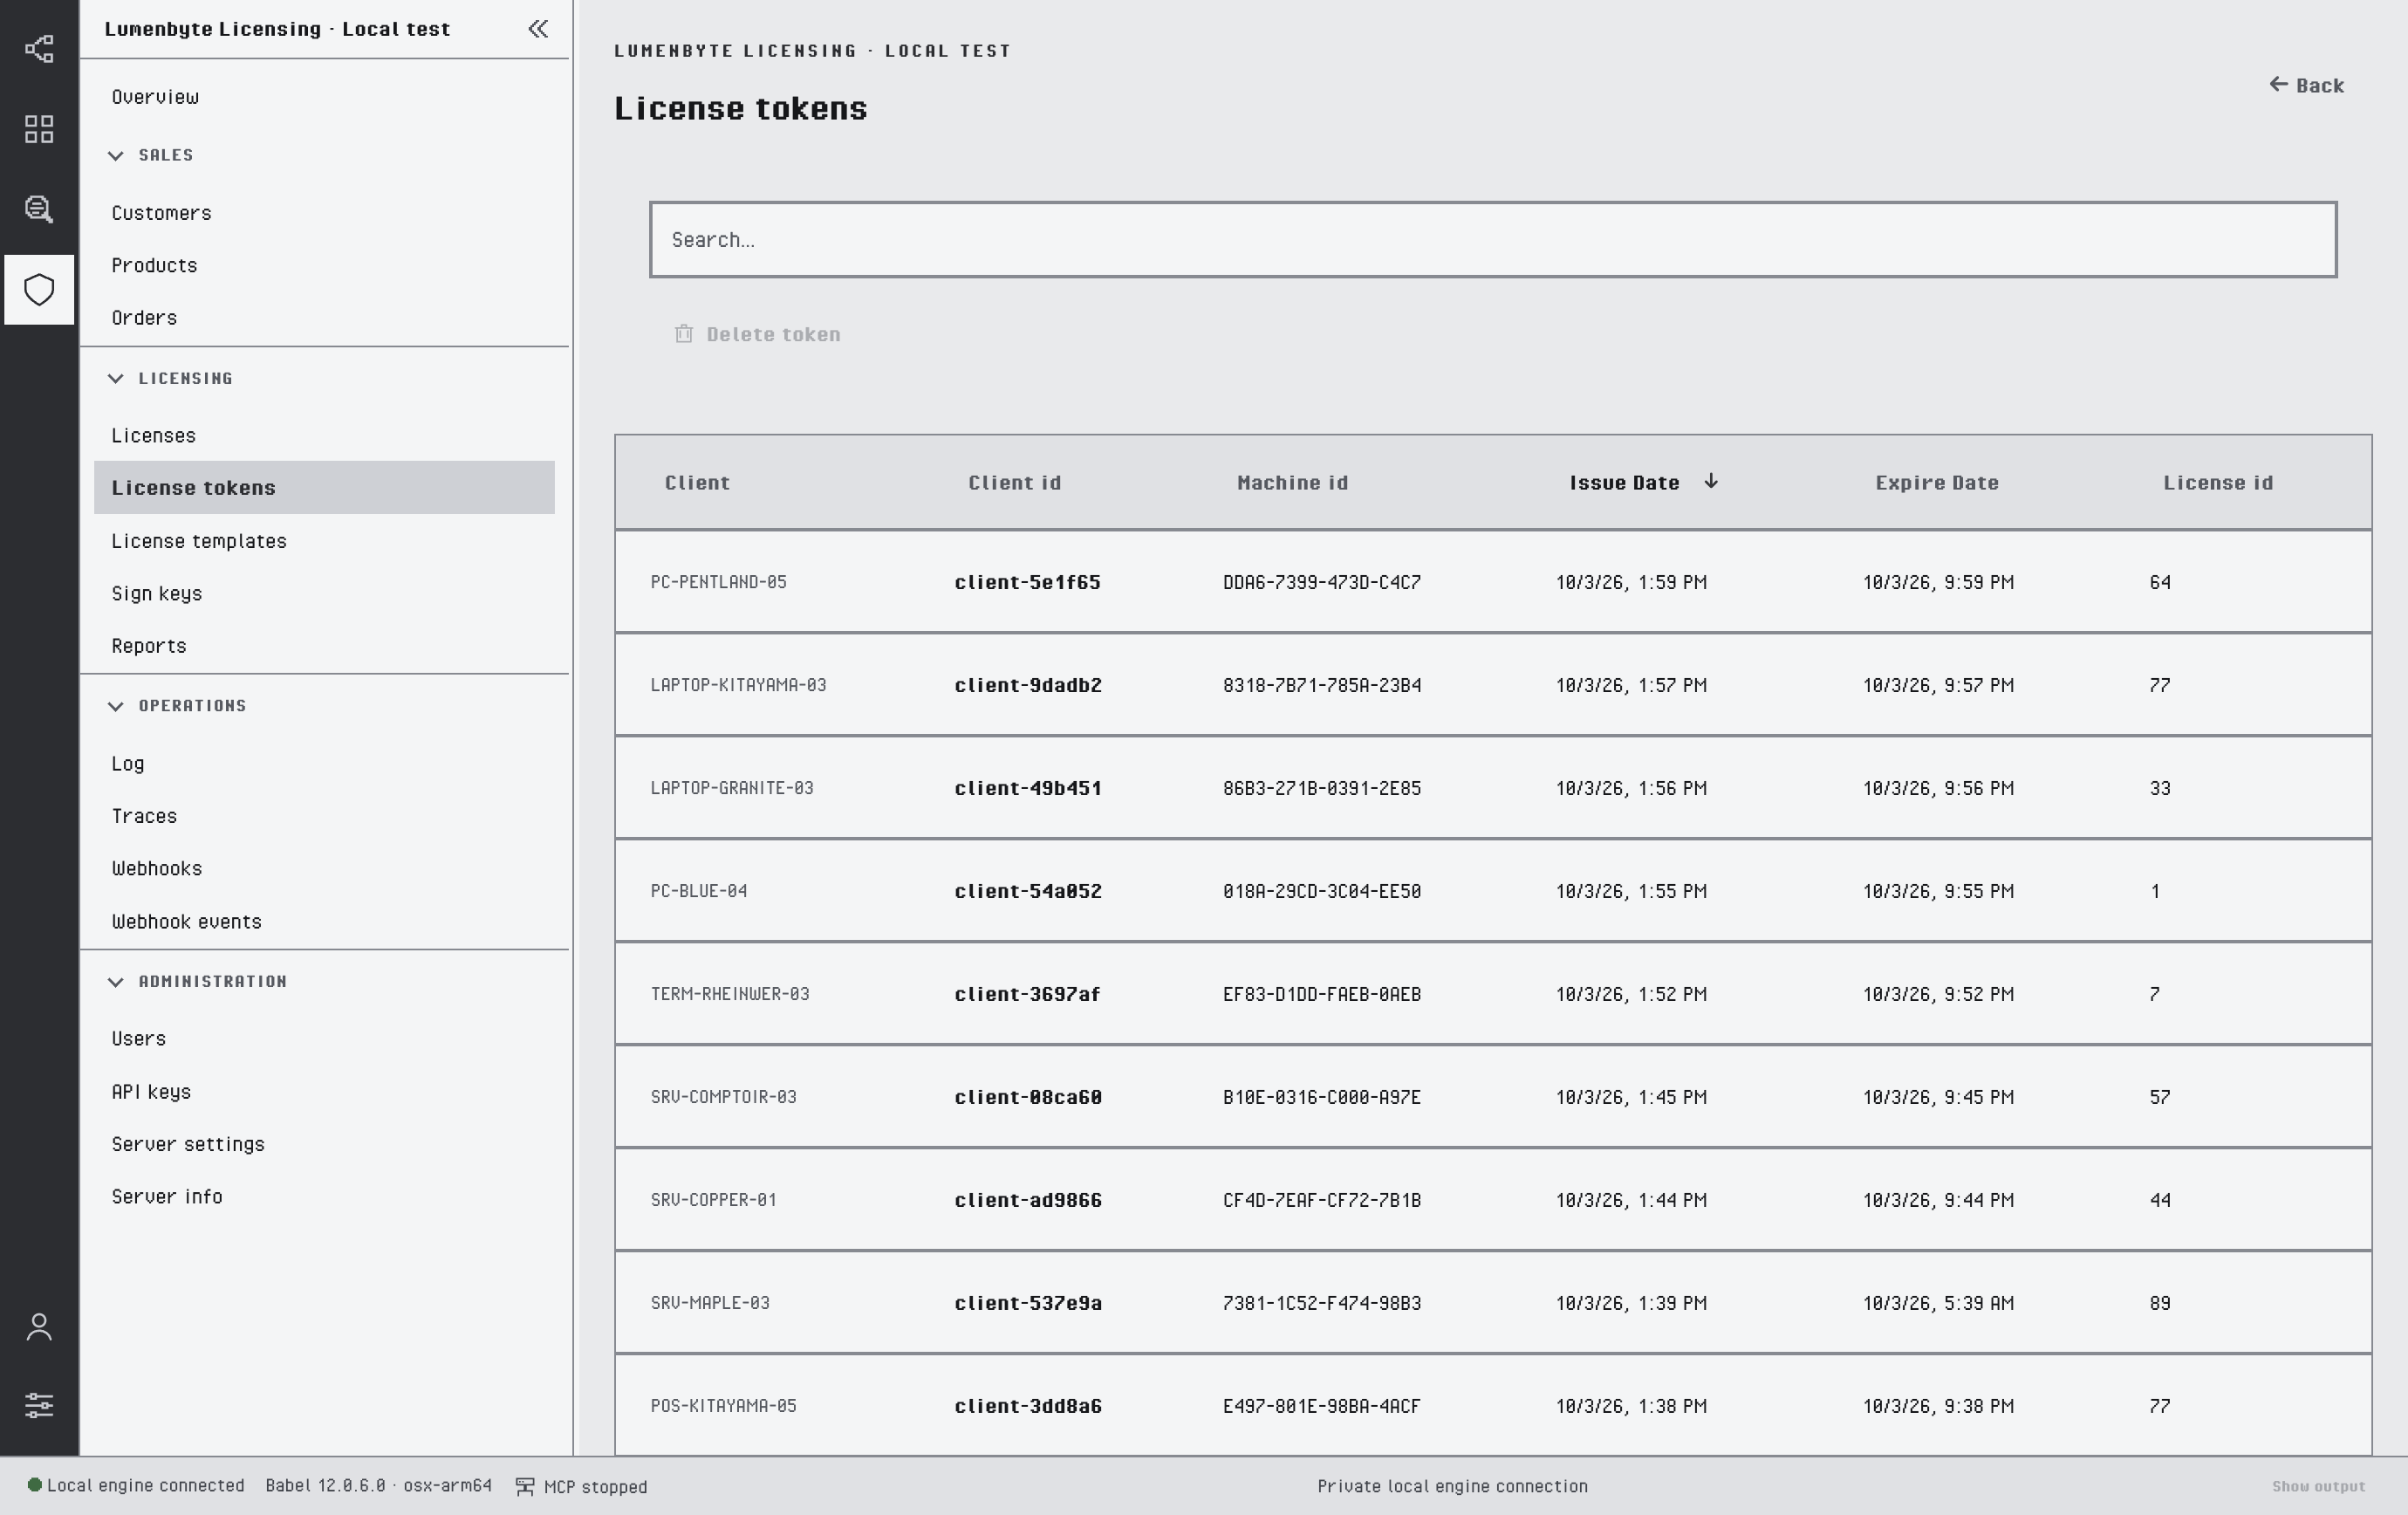Select the shield licensing icon in the left rail
The image size is (2408, 1515).
[39, 290]
